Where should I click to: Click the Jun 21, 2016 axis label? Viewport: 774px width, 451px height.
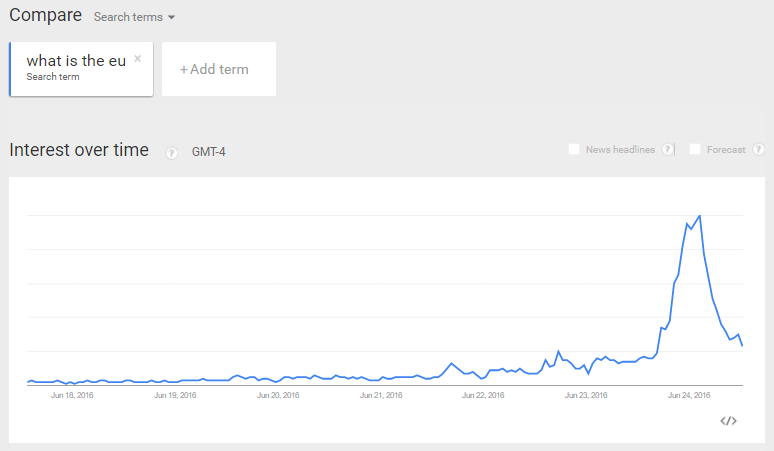pos(381,395)
